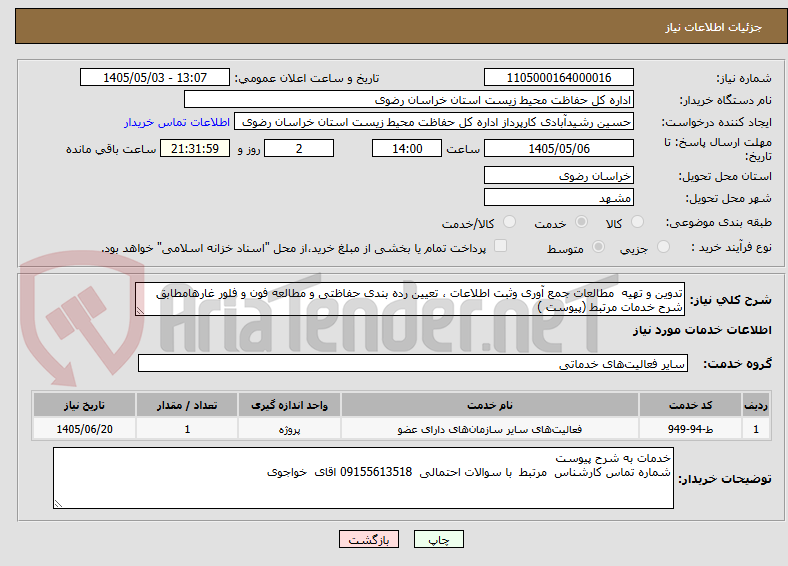This screenshot has height=566, width=788.
Task: Click the شرح کلی نیاز description textarea
Action: pyautogui.click(x=410, y=299)
